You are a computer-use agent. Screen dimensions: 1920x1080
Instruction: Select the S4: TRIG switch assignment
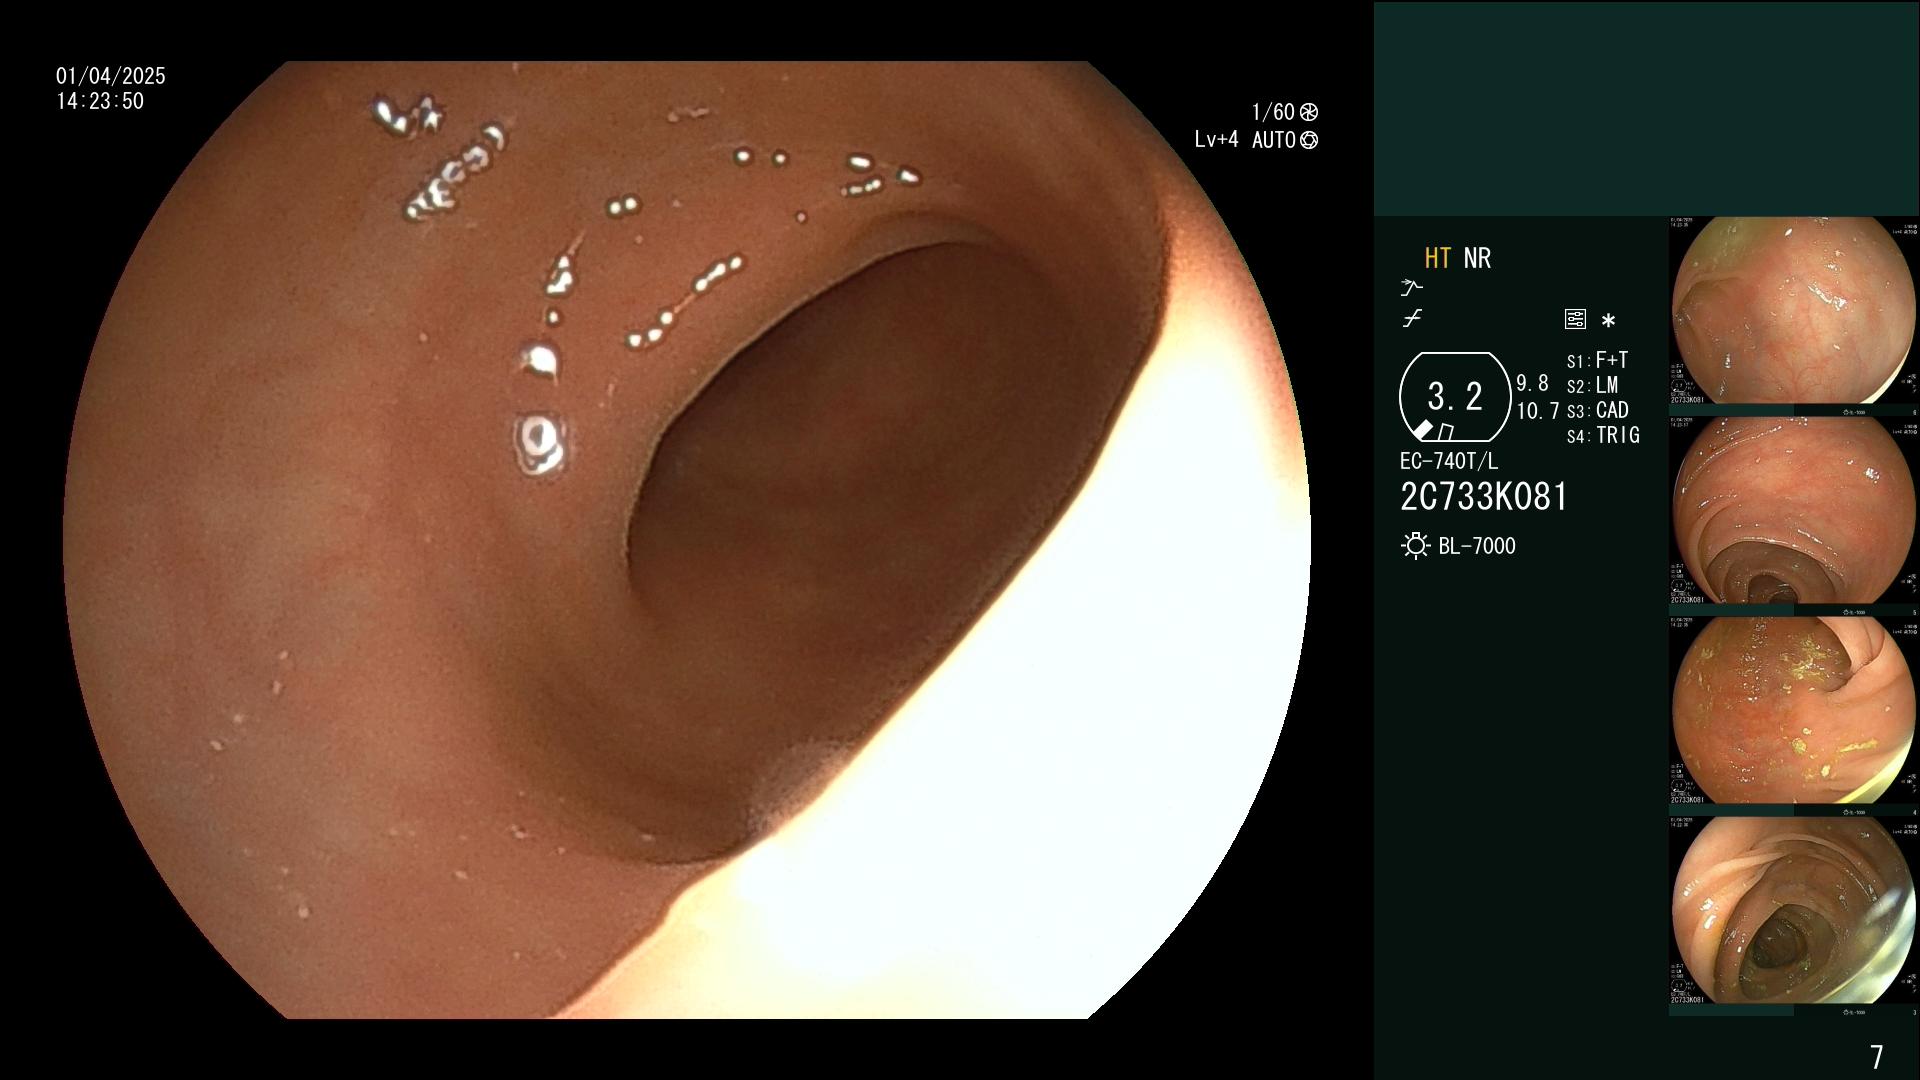[1604, 435]
